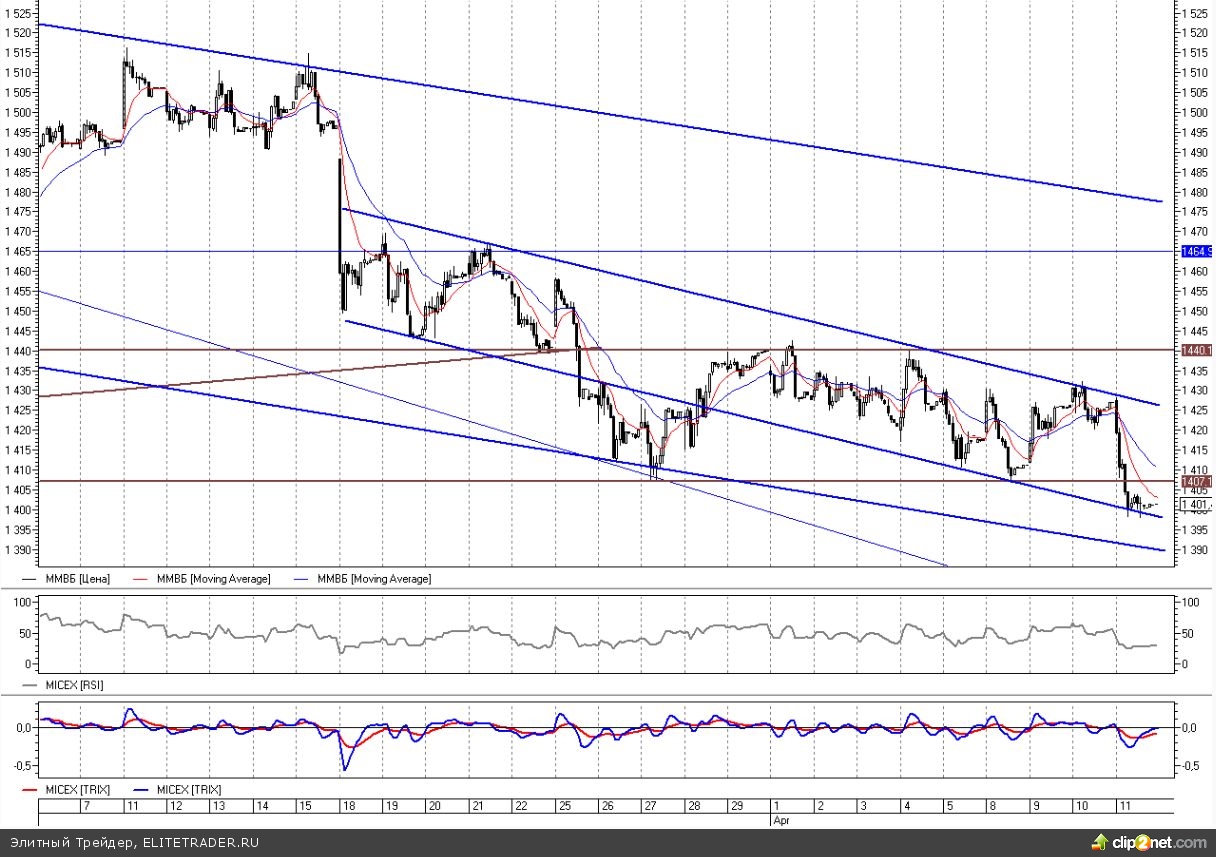Toggle the blue ММВБ [Moving Average] legend entry
The width and height of the screenshot is (1216, 857).
point(370,579)
